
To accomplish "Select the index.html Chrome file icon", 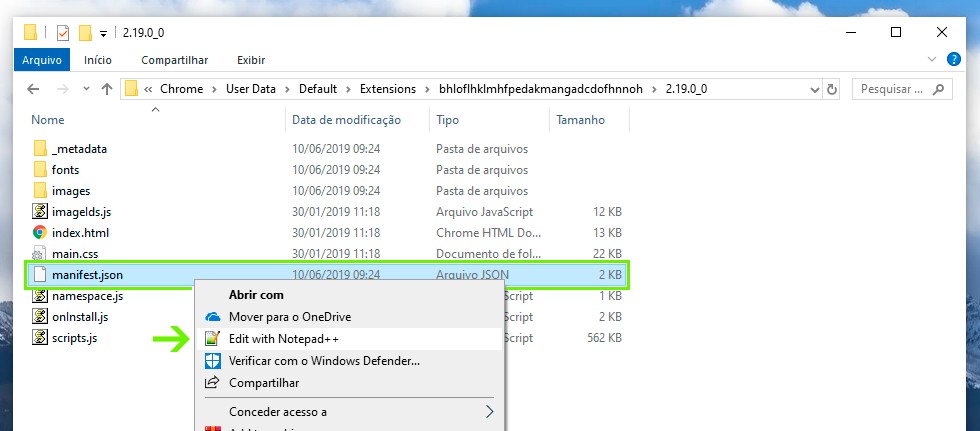I will pos(40,233).
